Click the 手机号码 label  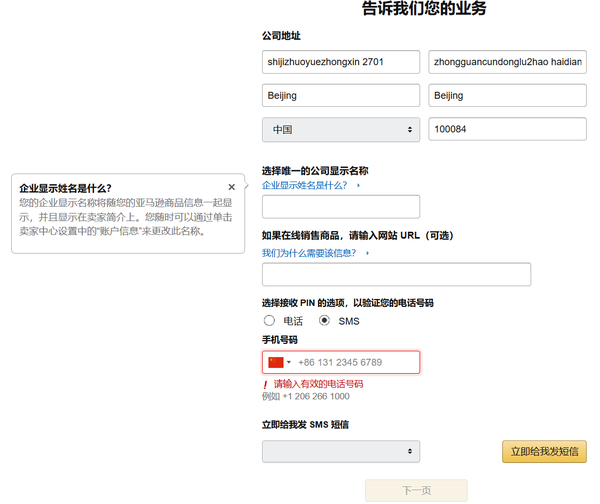pyautogui.click(x=280, y=340)
